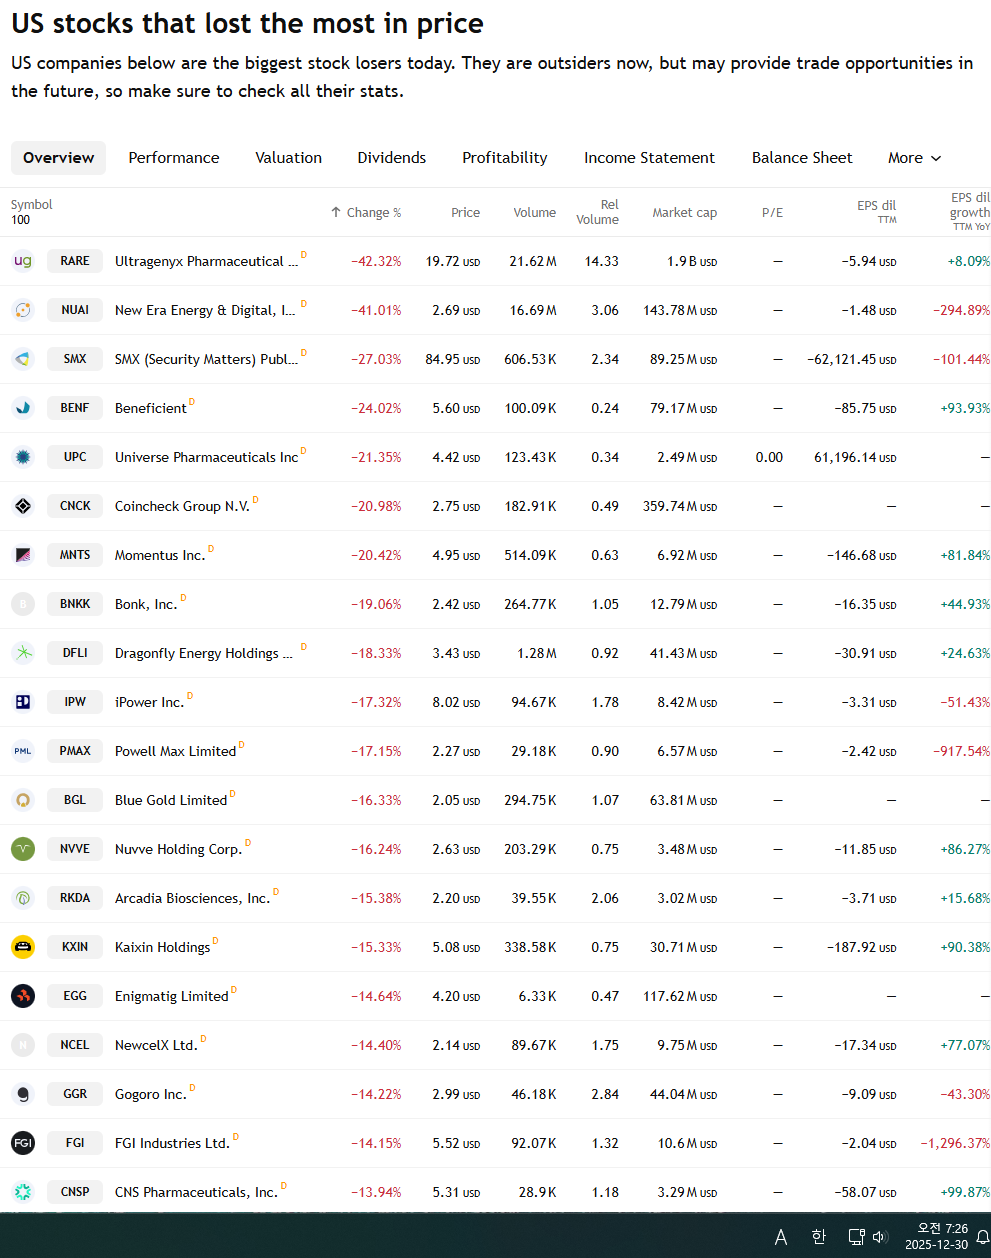
Task: Open taskbar display network icon
Action: point(856,1237)
